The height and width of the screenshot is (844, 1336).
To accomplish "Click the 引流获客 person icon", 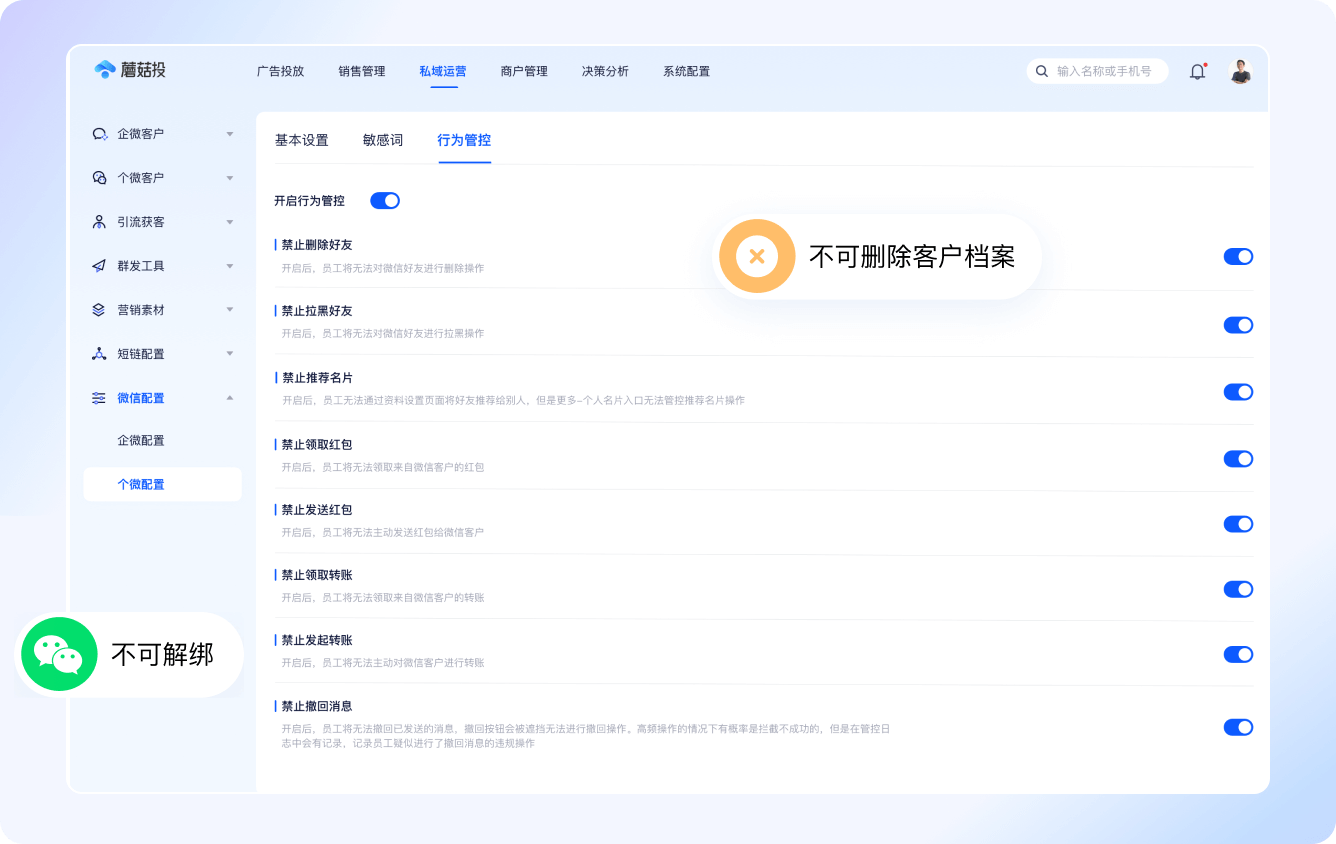I will pyautogui.click(x=99, y=222).
